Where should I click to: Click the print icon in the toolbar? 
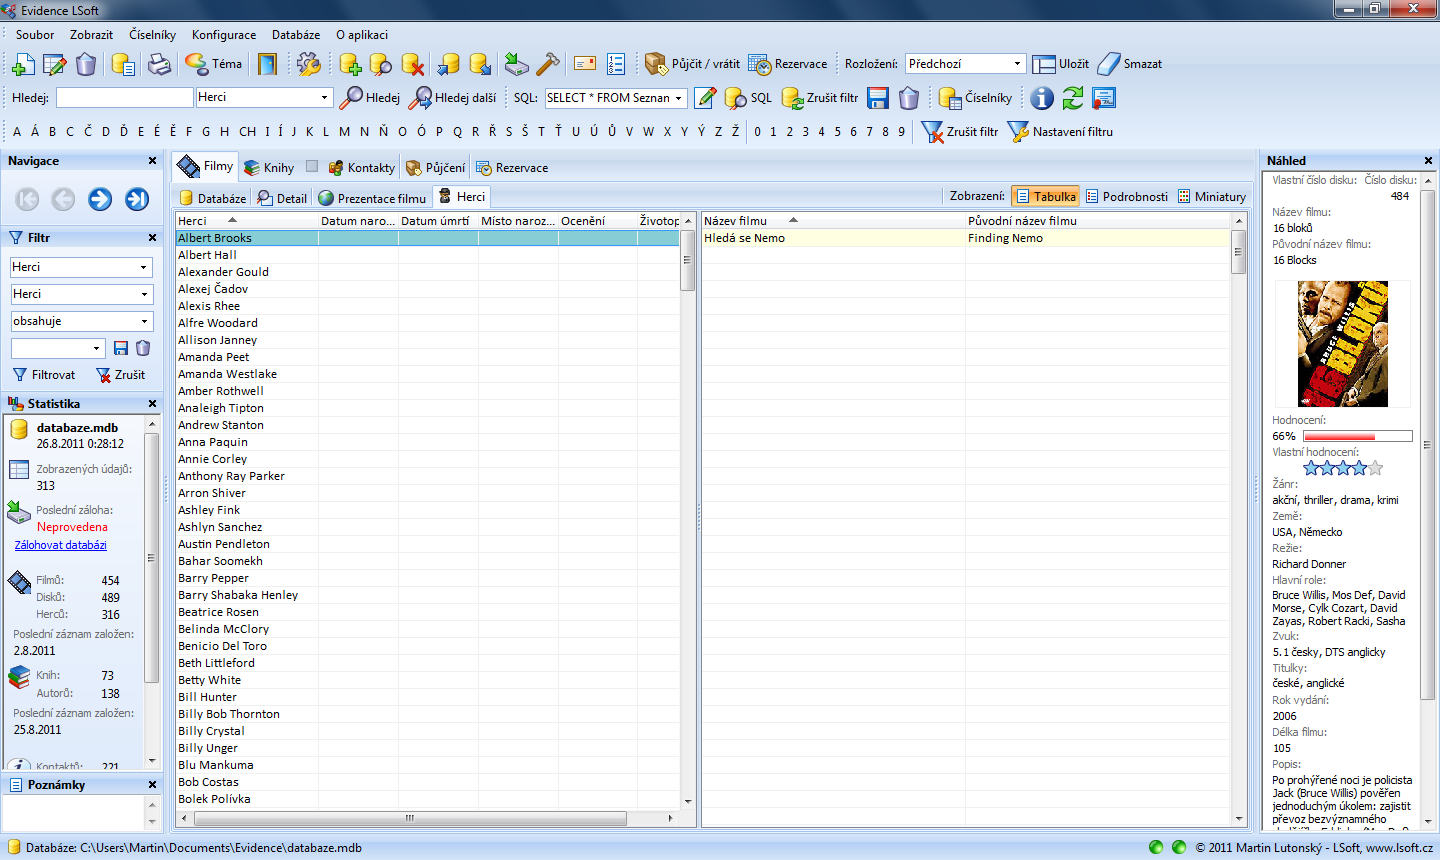[159, 65]
